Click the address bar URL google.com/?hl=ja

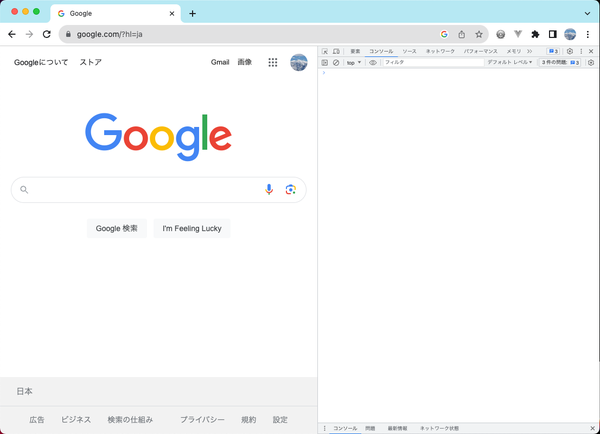coord(109,34)
